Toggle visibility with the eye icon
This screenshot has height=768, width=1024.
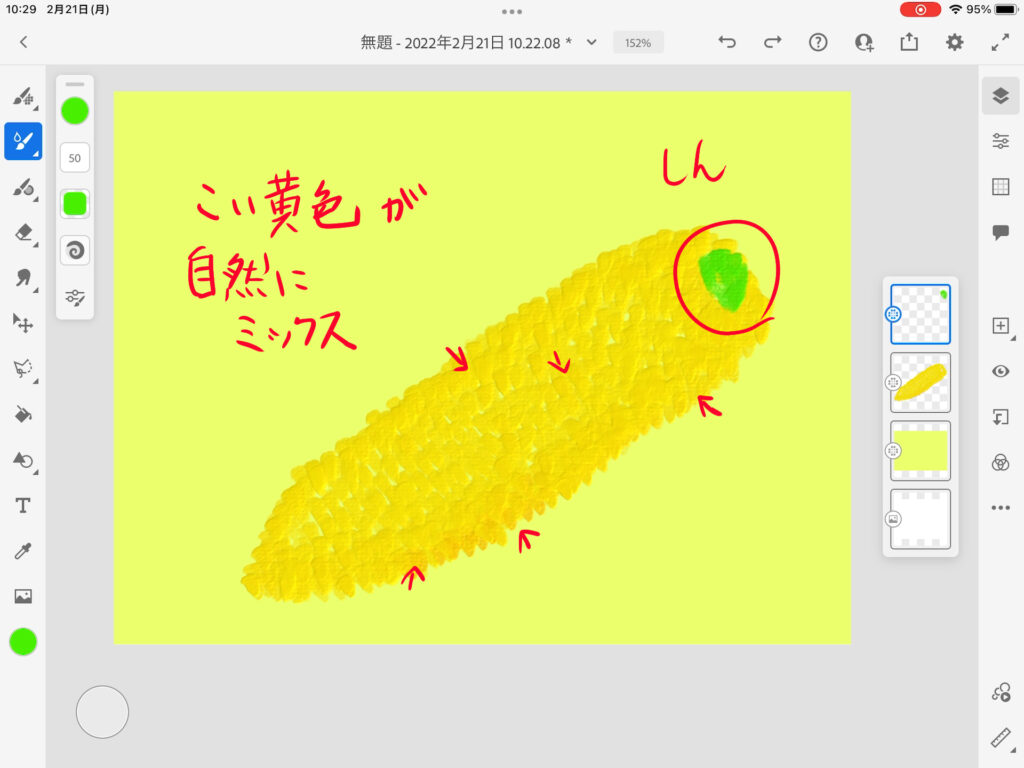tap(1000, 371)
